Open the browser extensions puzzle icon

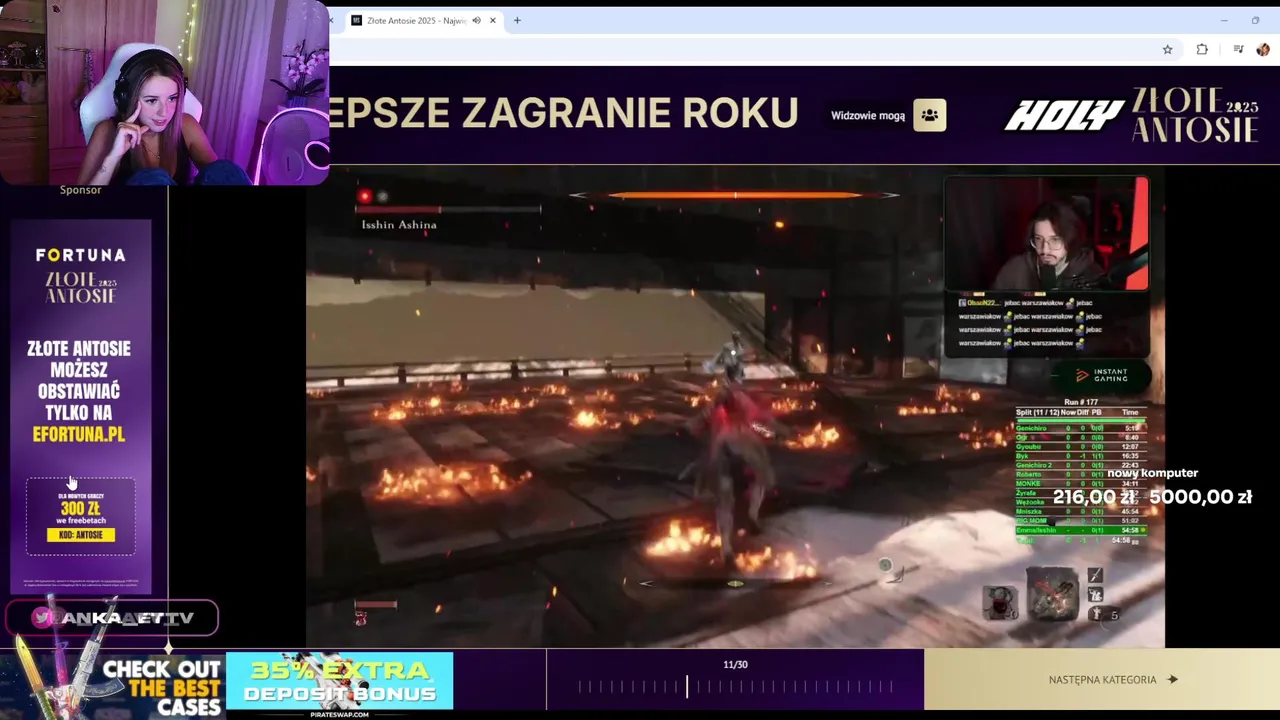1202,49
